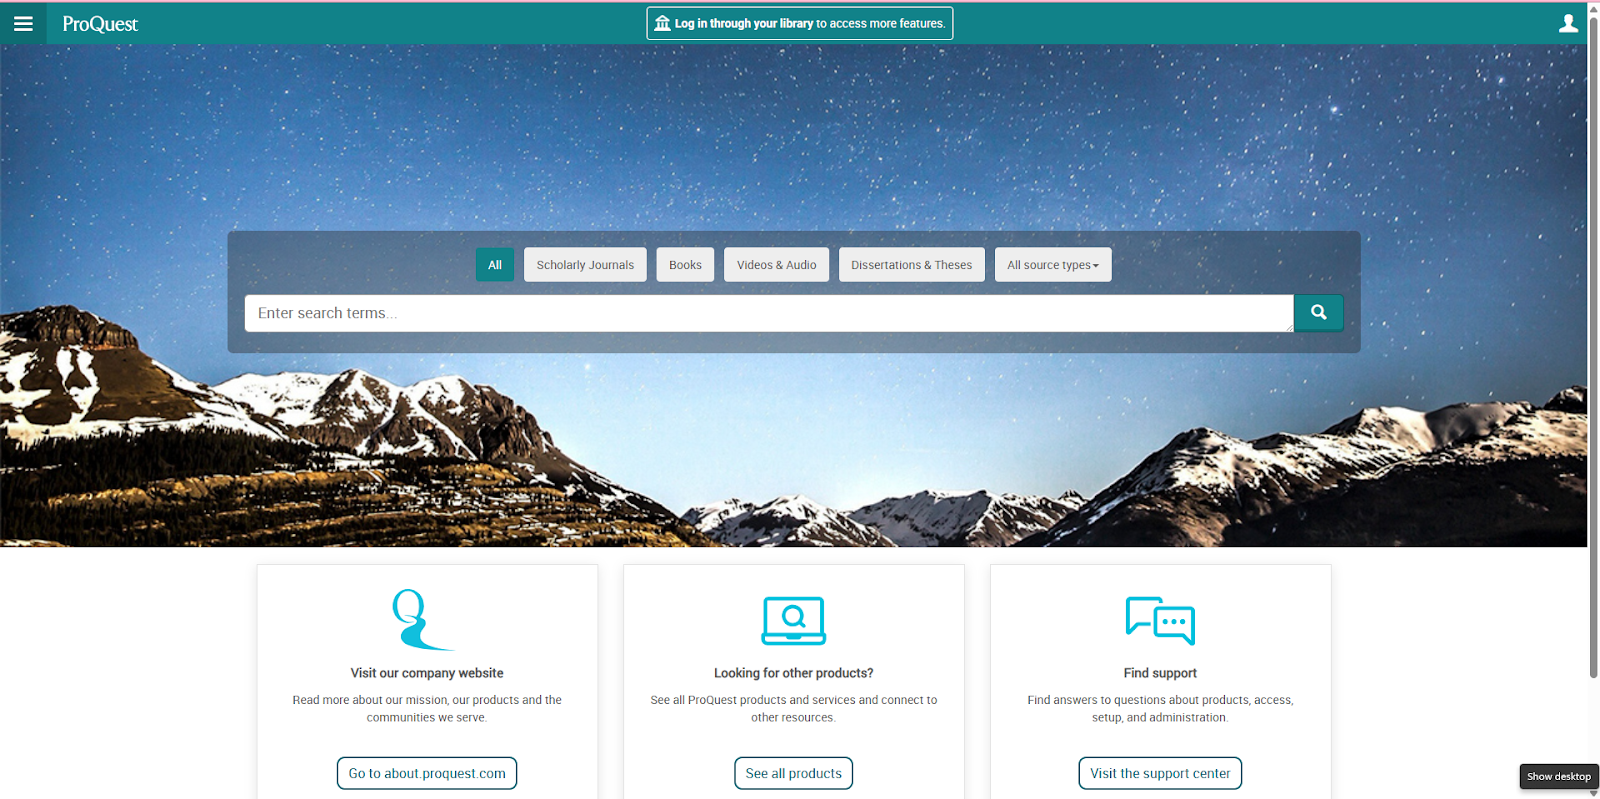Click the laptop search products icon
Image resolution: width=1600 pixels, height=799 pixels.
pyautogui.click(x=794, y=621)
